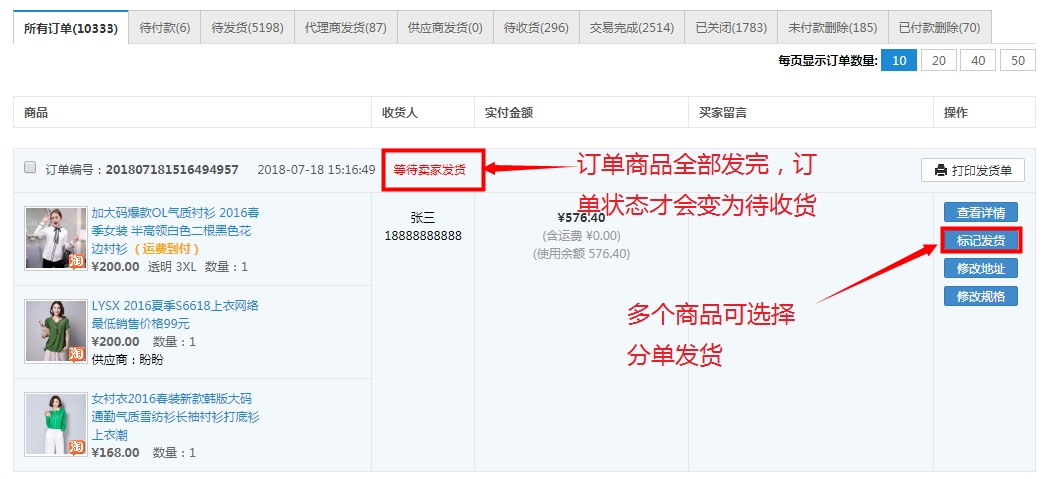The width and height of the screenshot is (1046, 479).
Task: Open the 待收货(296) tab
Action: (x=536, y=28)
